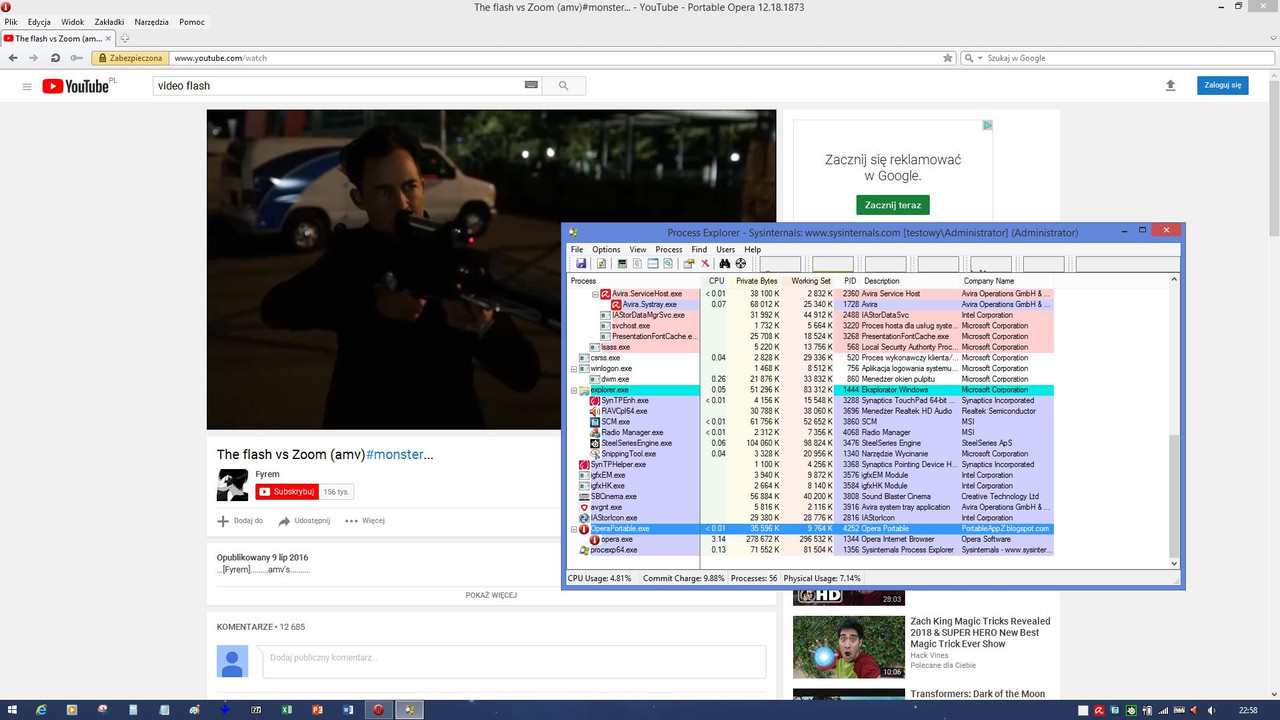Collapse the winlogon.exe tree node

click(574, 369)
